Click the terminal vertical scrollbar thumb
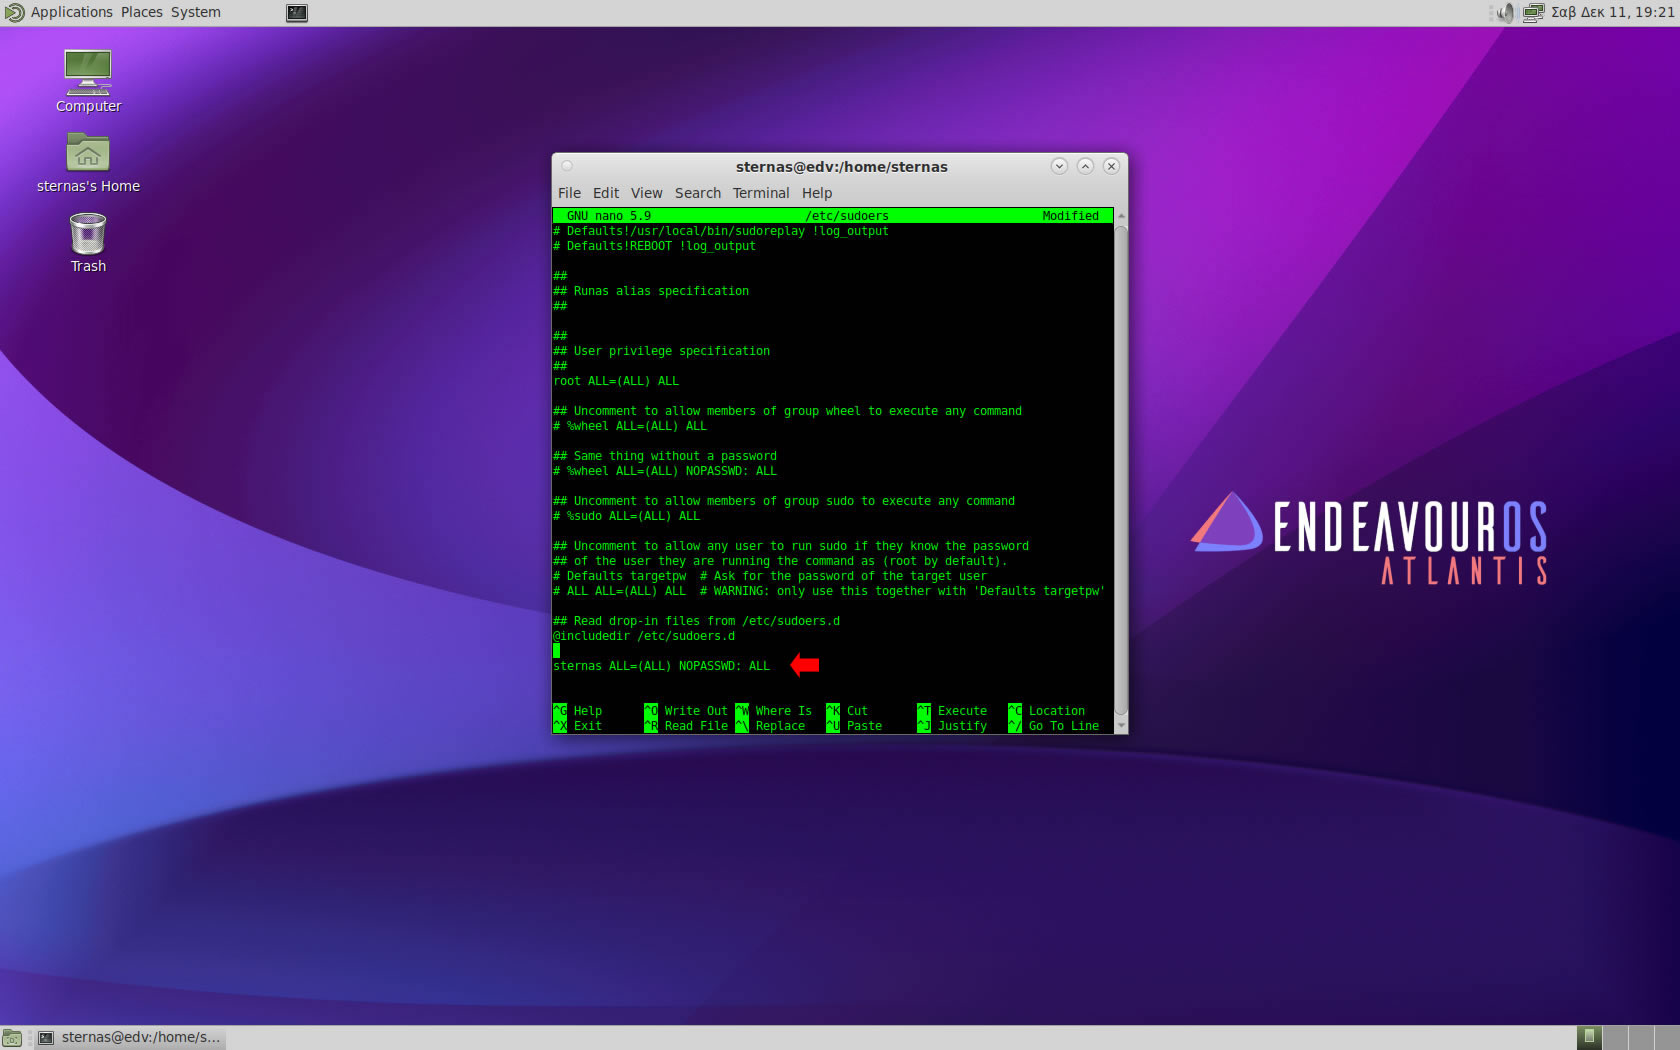 point(1121,470)
